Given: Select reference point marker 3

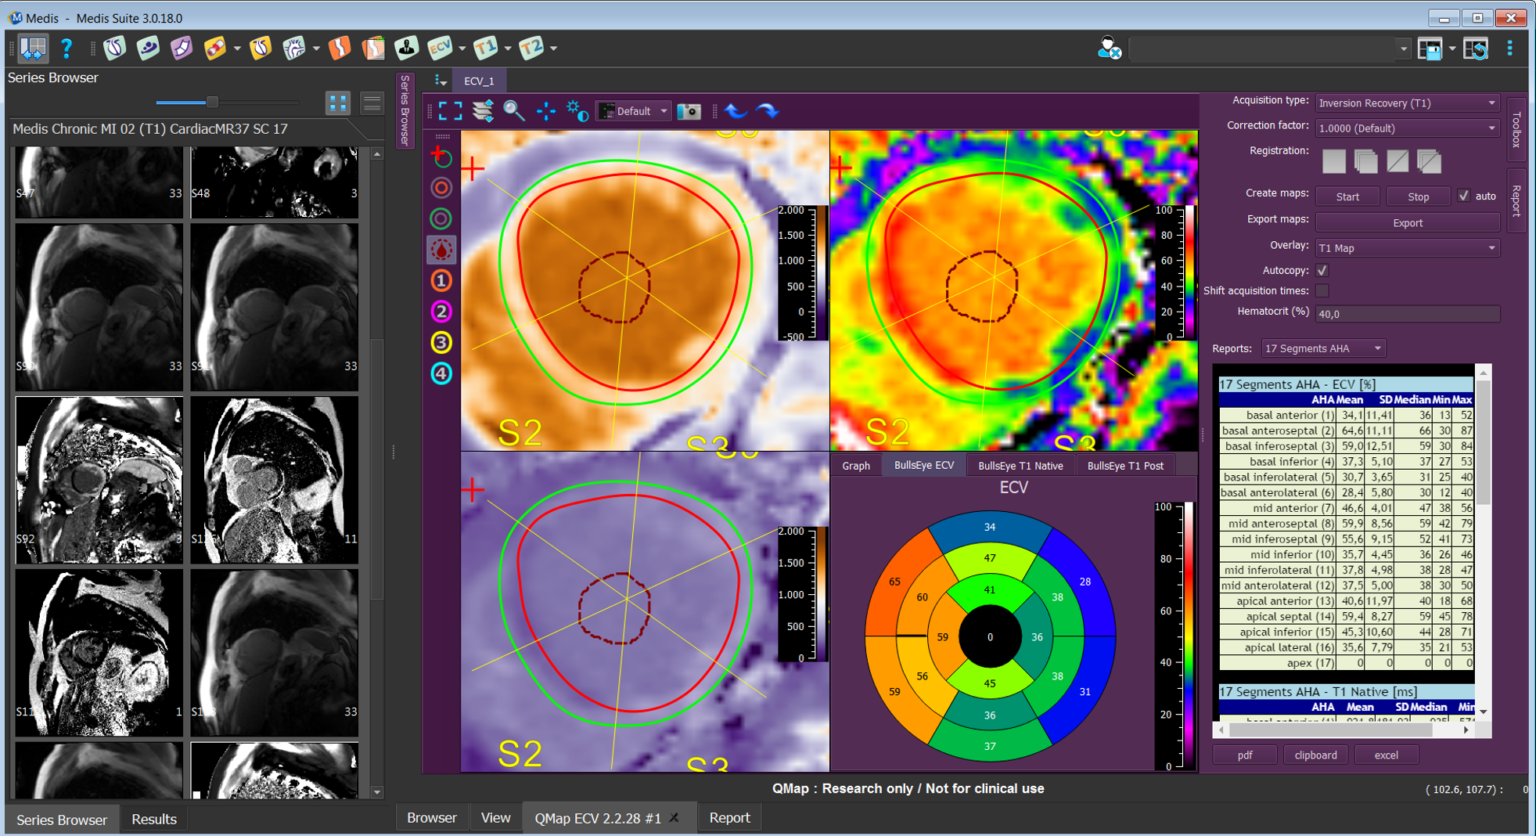Looking at the screenshot, I should click(x=441, y=342).
